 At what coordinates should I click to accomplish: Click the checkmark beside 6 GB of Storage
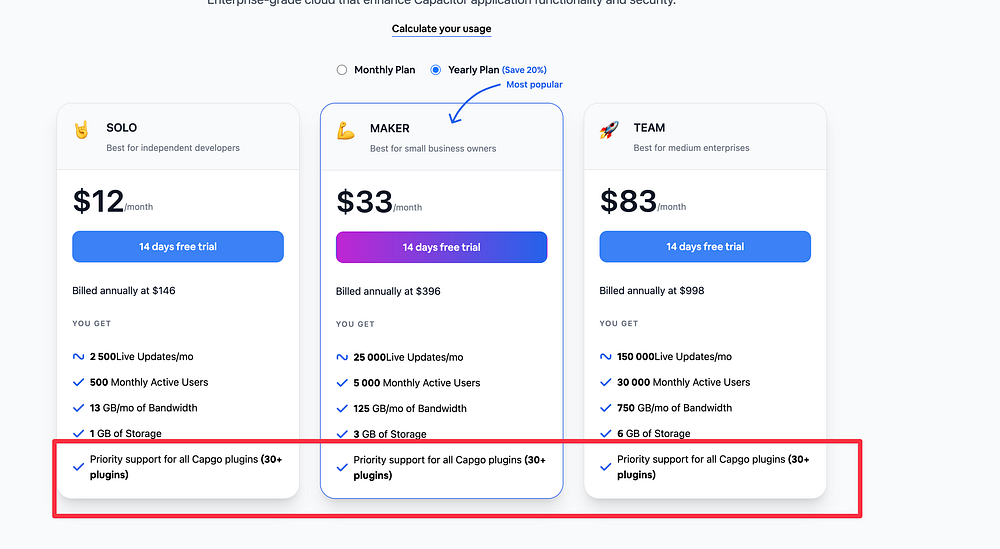point(606,433)
